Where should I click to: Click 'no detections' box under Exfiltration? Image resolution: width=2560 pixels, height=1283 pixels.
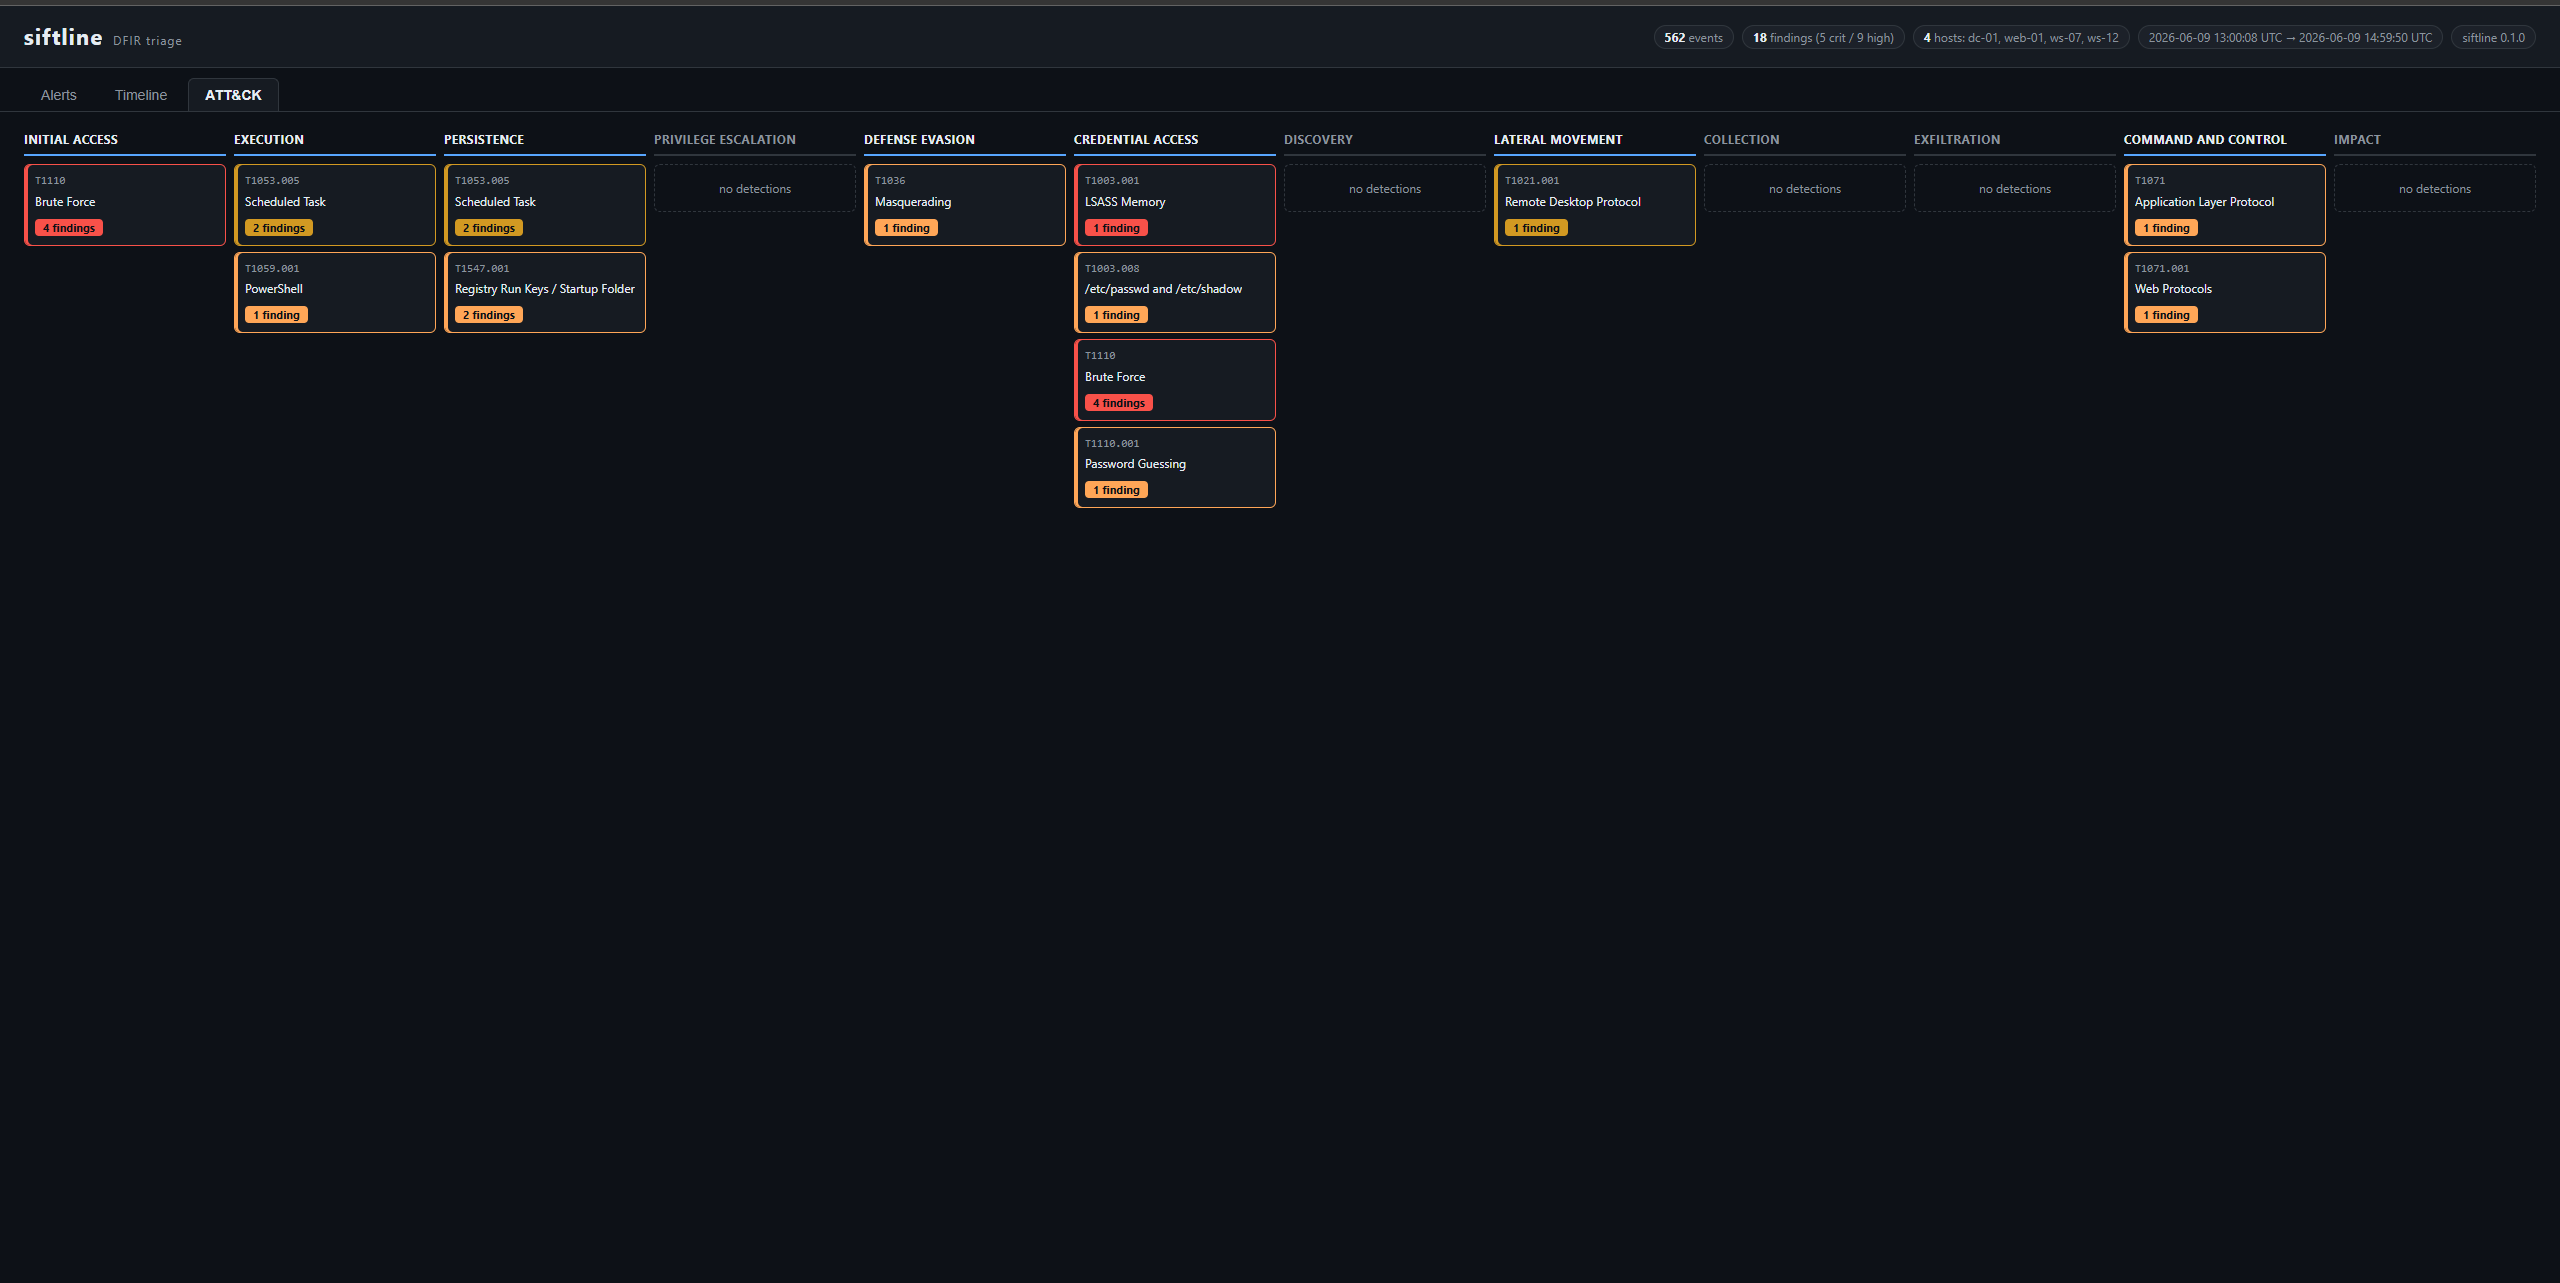2015,188
